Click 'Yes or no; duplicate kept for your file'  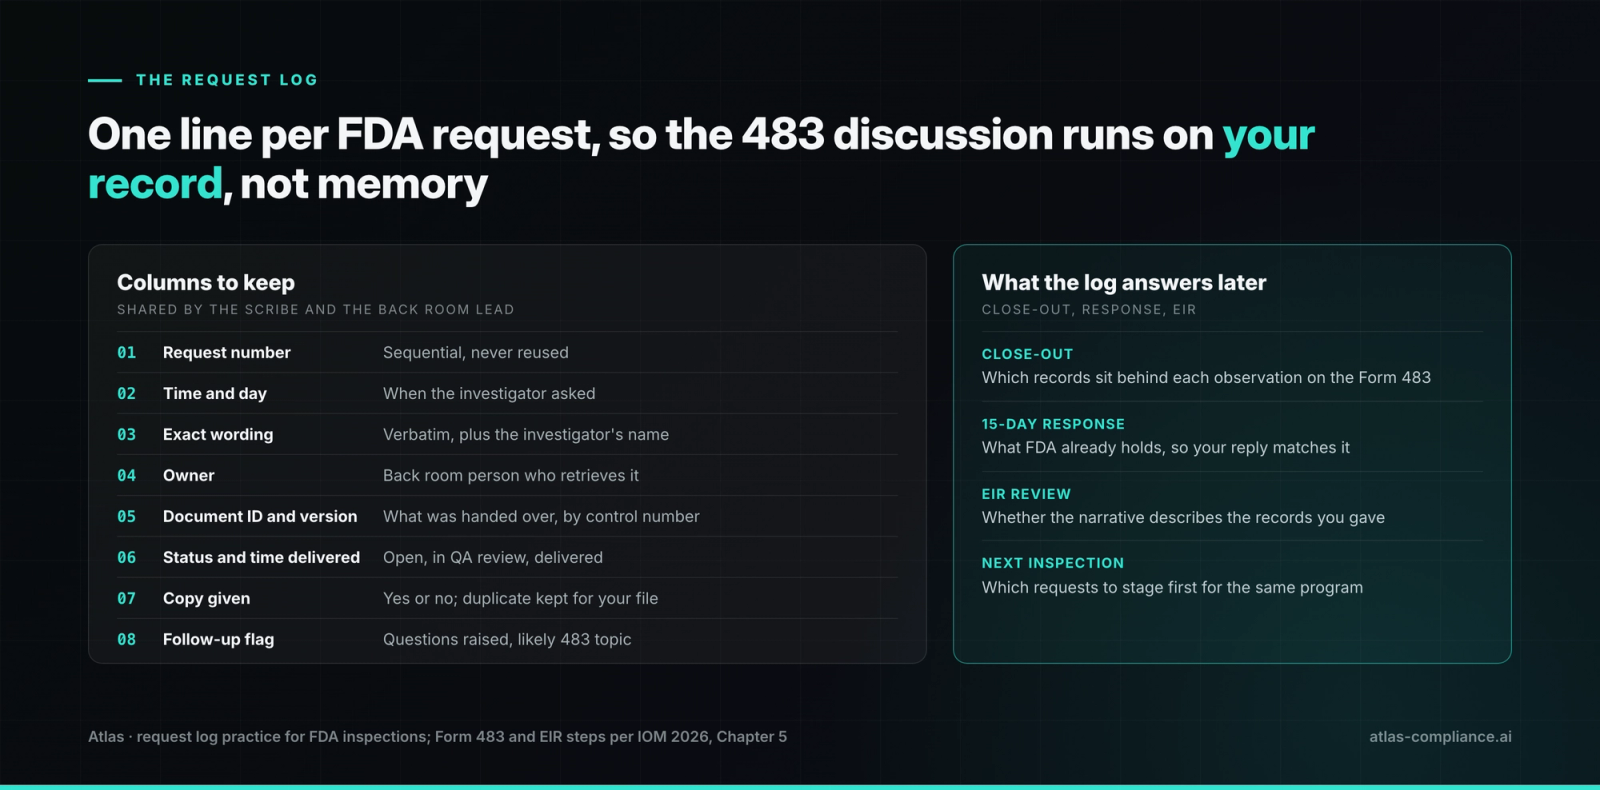pyautogui.click(x=521, y=598)
